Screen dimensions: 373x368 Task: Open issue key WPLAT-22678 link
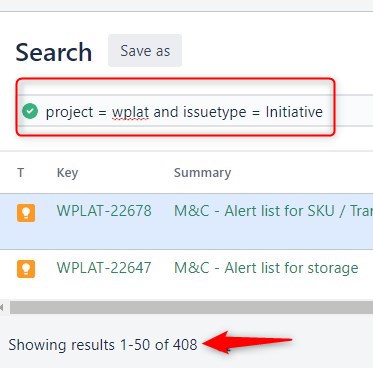click(104, 211)
